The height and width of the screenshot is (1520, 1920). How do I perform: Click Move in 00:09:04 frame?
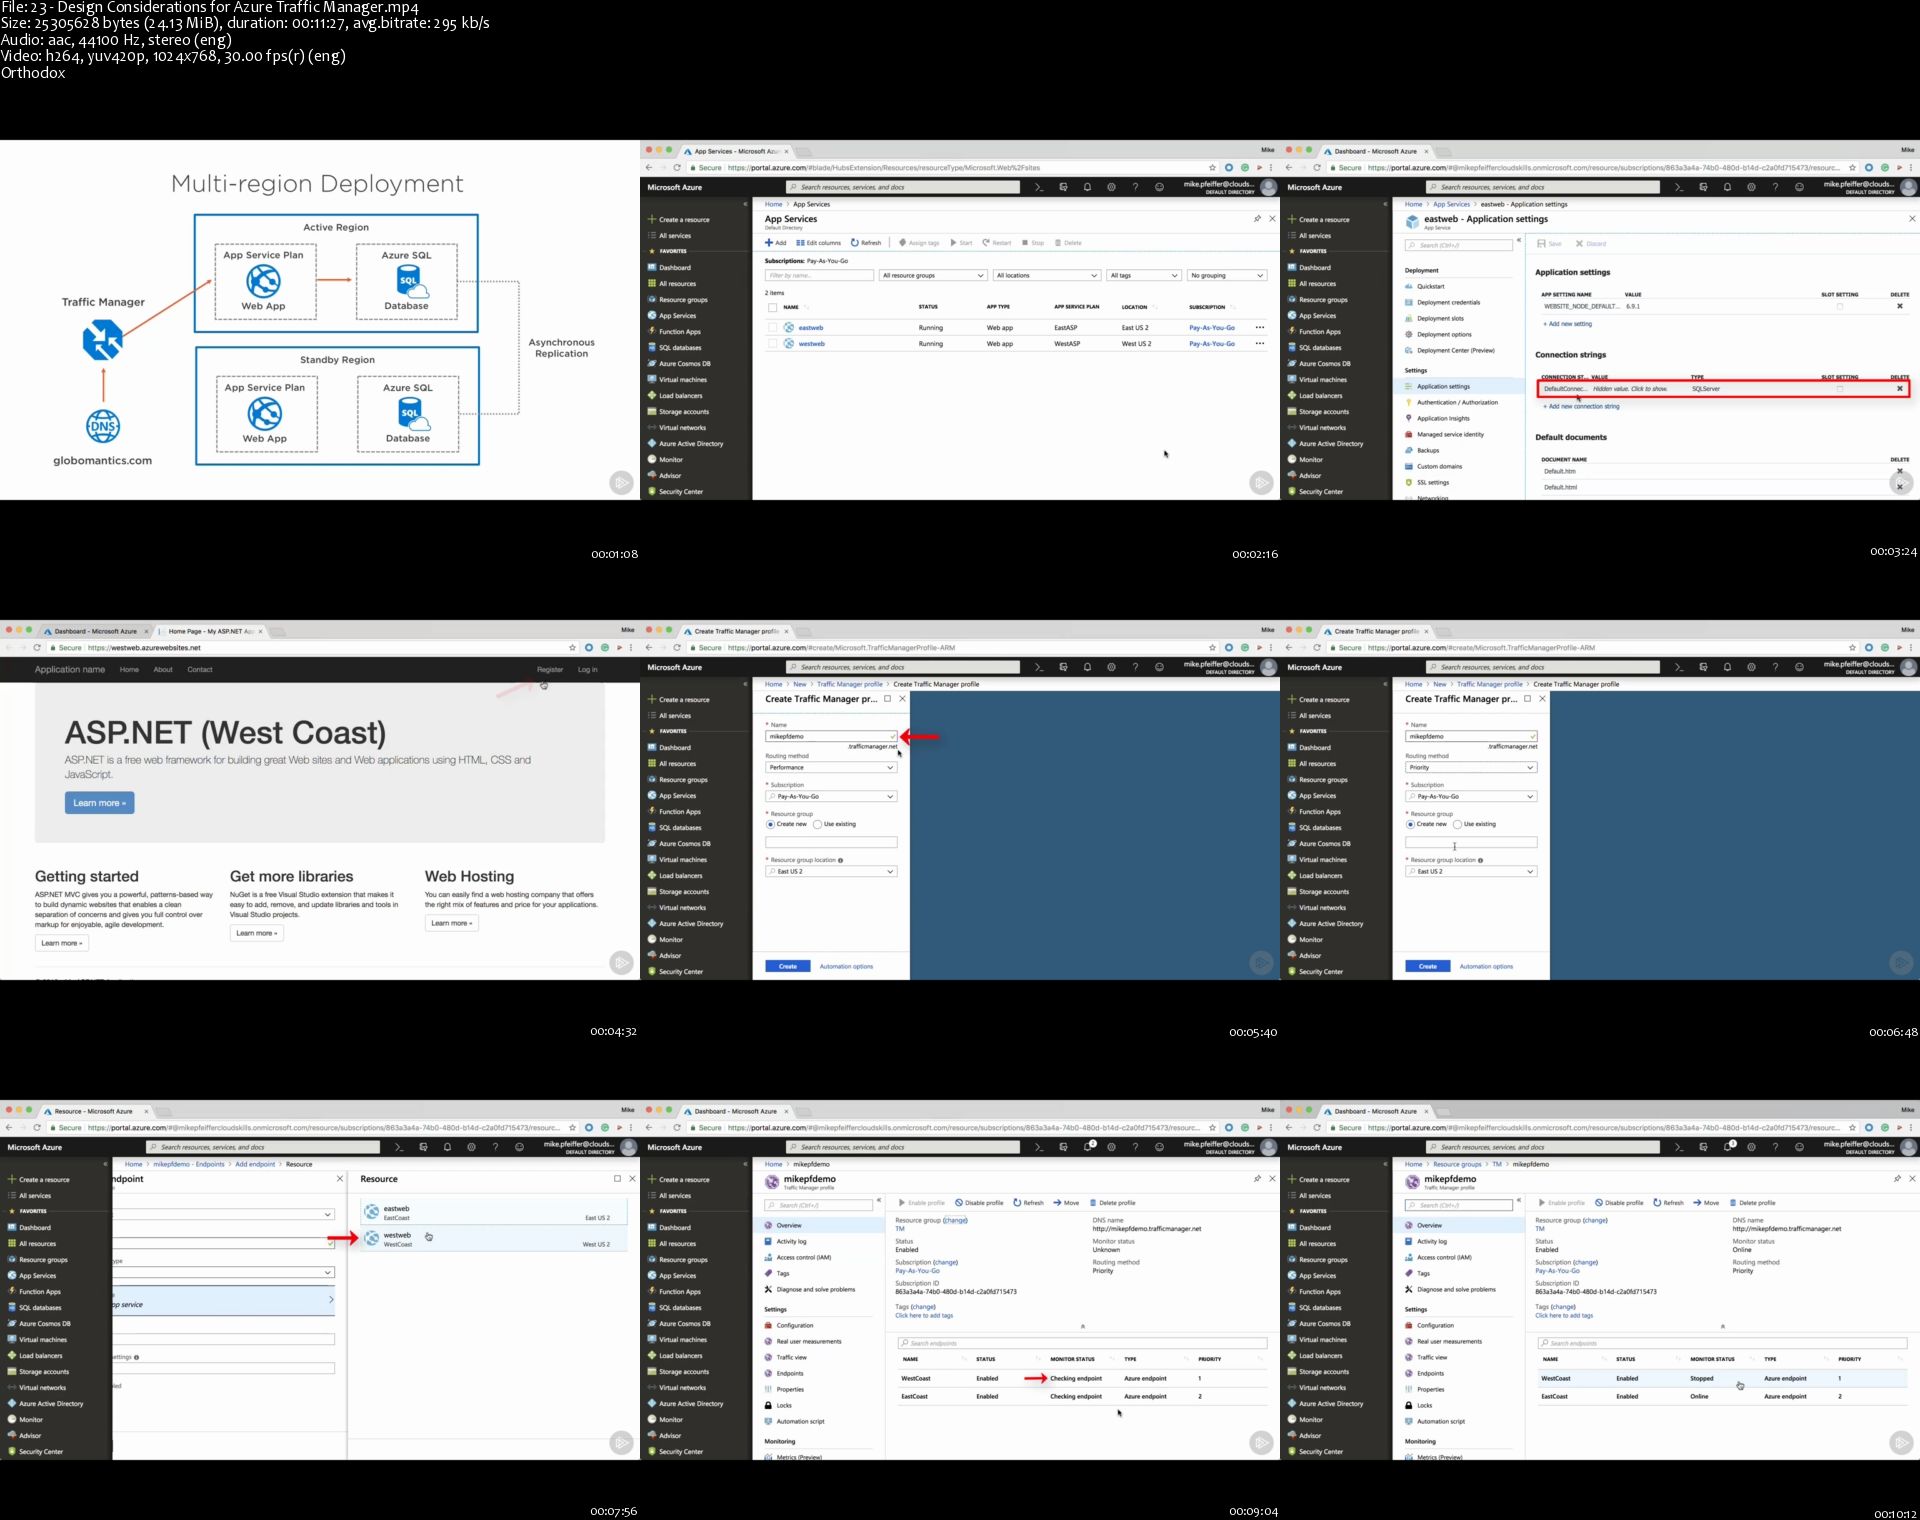click(x=1066, y=1203)
